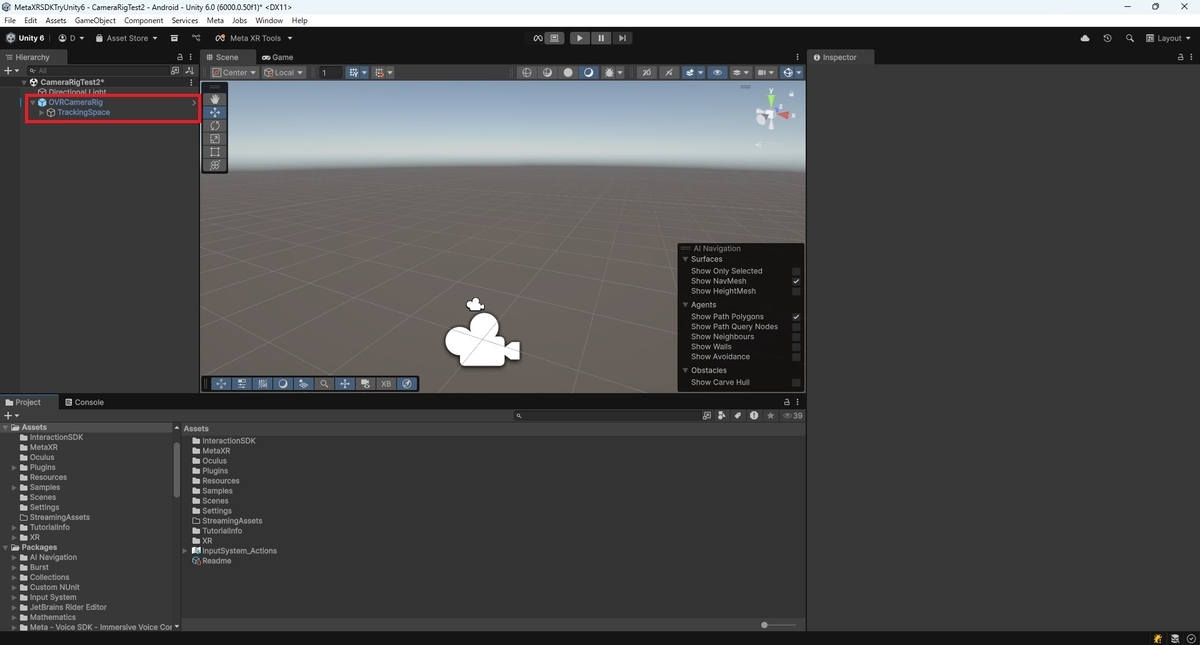Enable Show Only Selected checkbox

coord(796,271)
